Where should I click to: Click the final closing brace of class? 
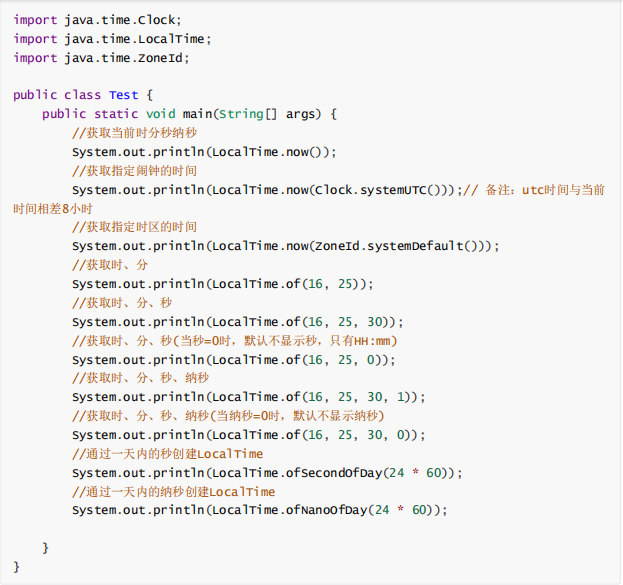[17, 566]
